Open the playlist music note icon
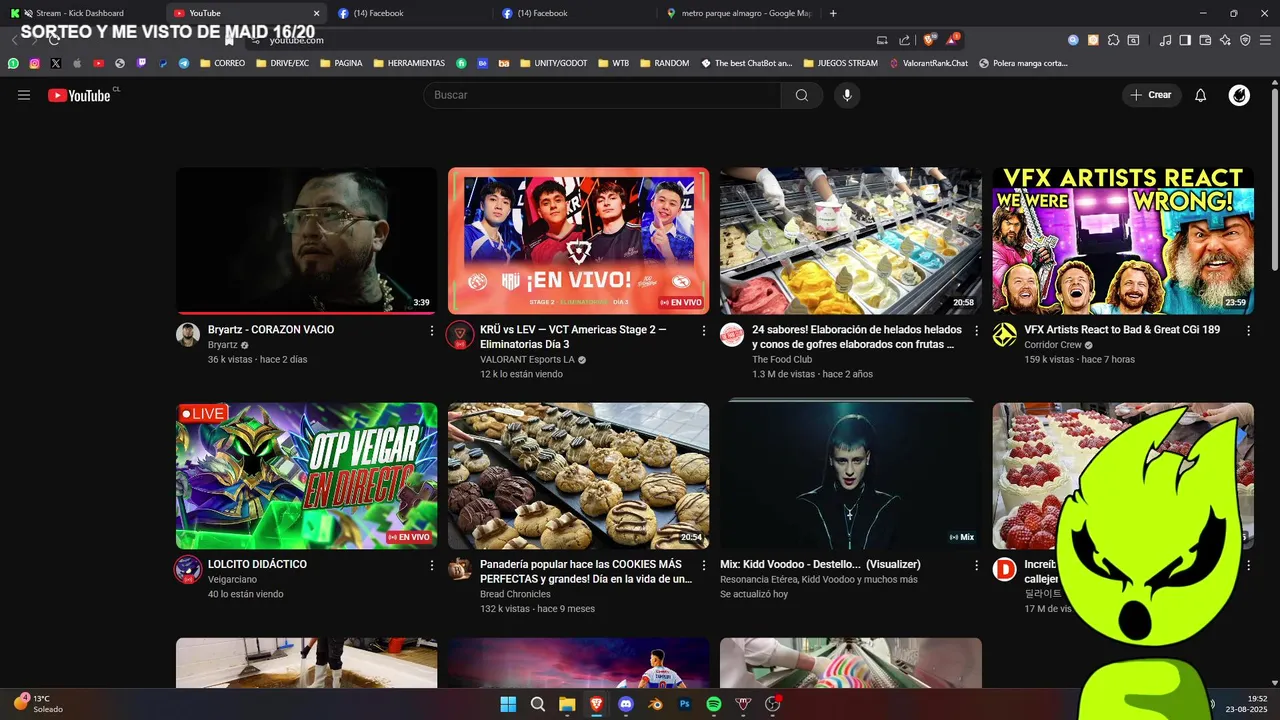 1165,40
